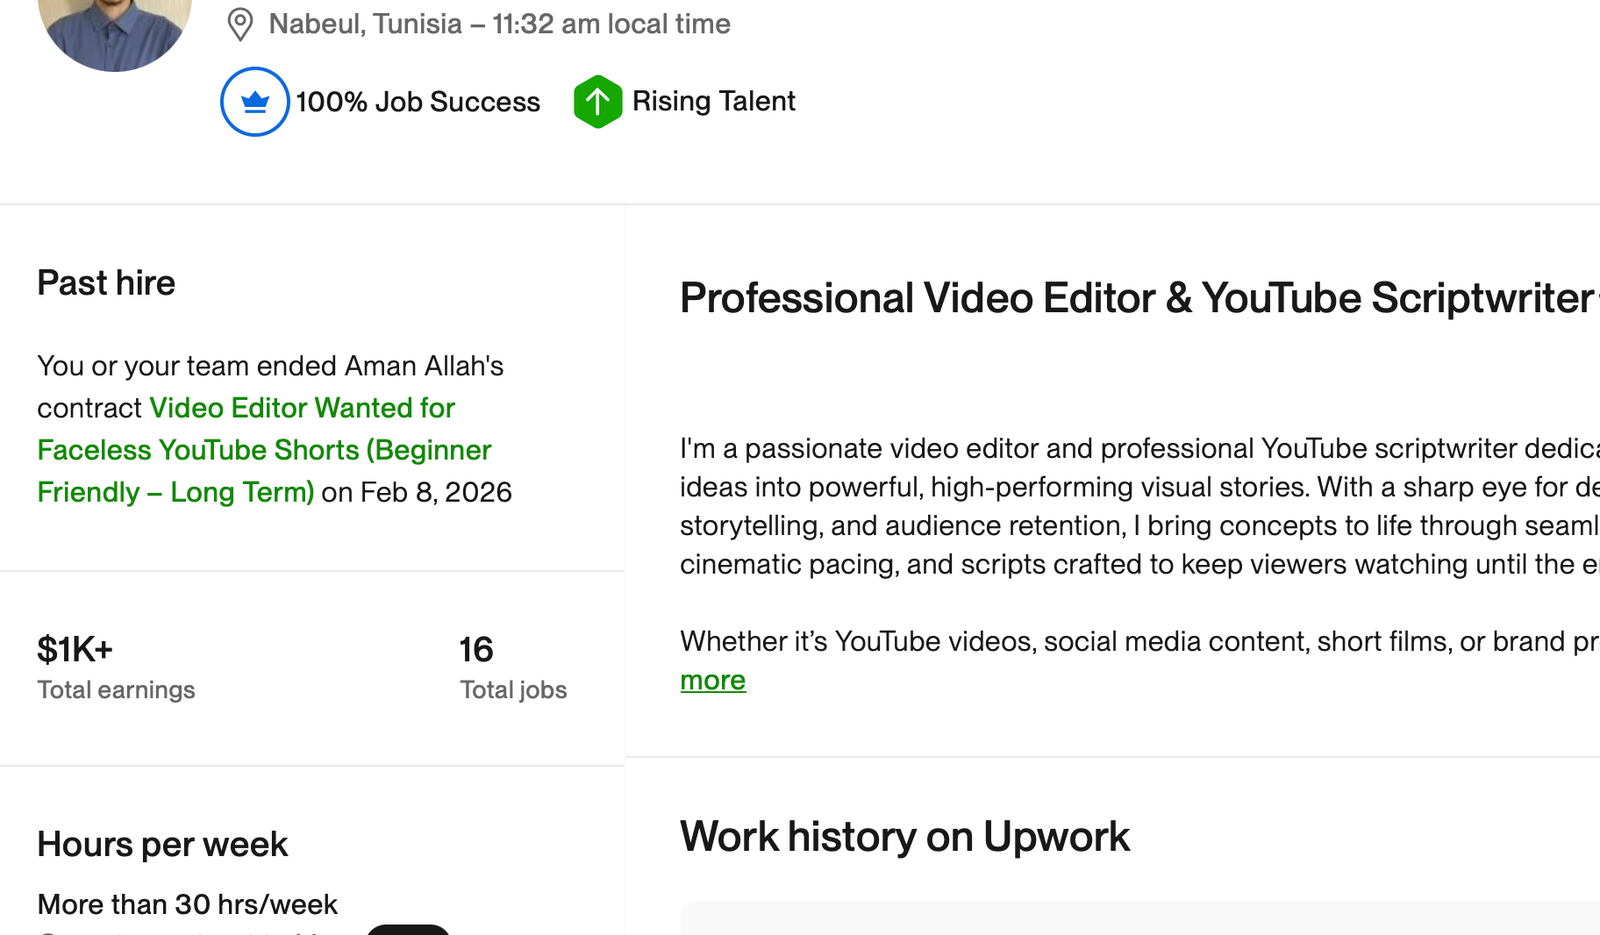Click the upward arrow inside Rising Talent hexagon
This screenshot has width=1600, height=935.
click(599, 101)
